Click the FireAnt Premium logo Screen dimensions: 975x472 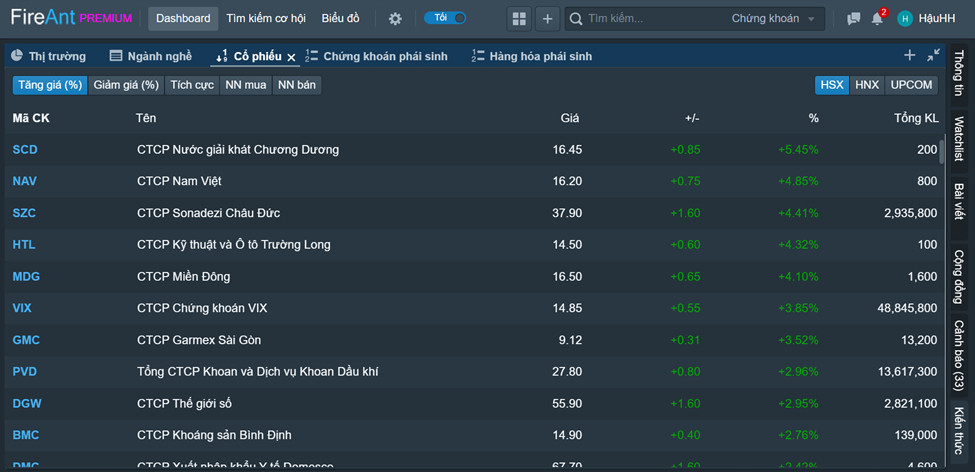point(72,18)
